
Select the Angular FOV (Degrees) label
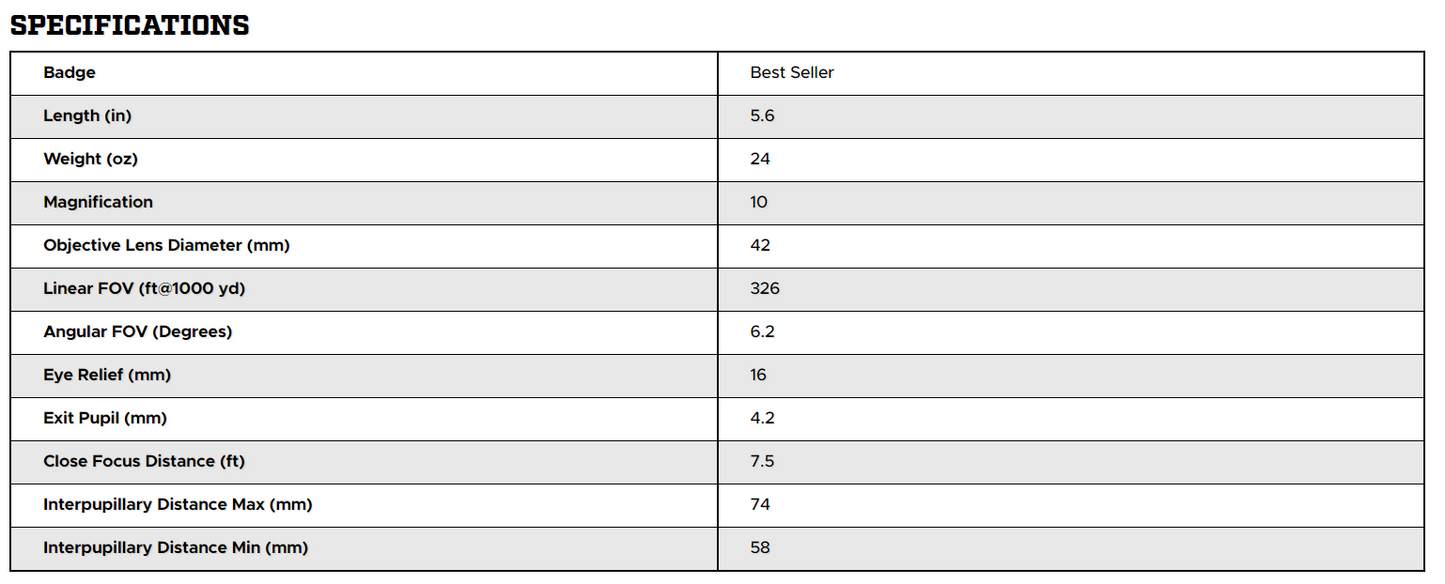pos(137,331)
